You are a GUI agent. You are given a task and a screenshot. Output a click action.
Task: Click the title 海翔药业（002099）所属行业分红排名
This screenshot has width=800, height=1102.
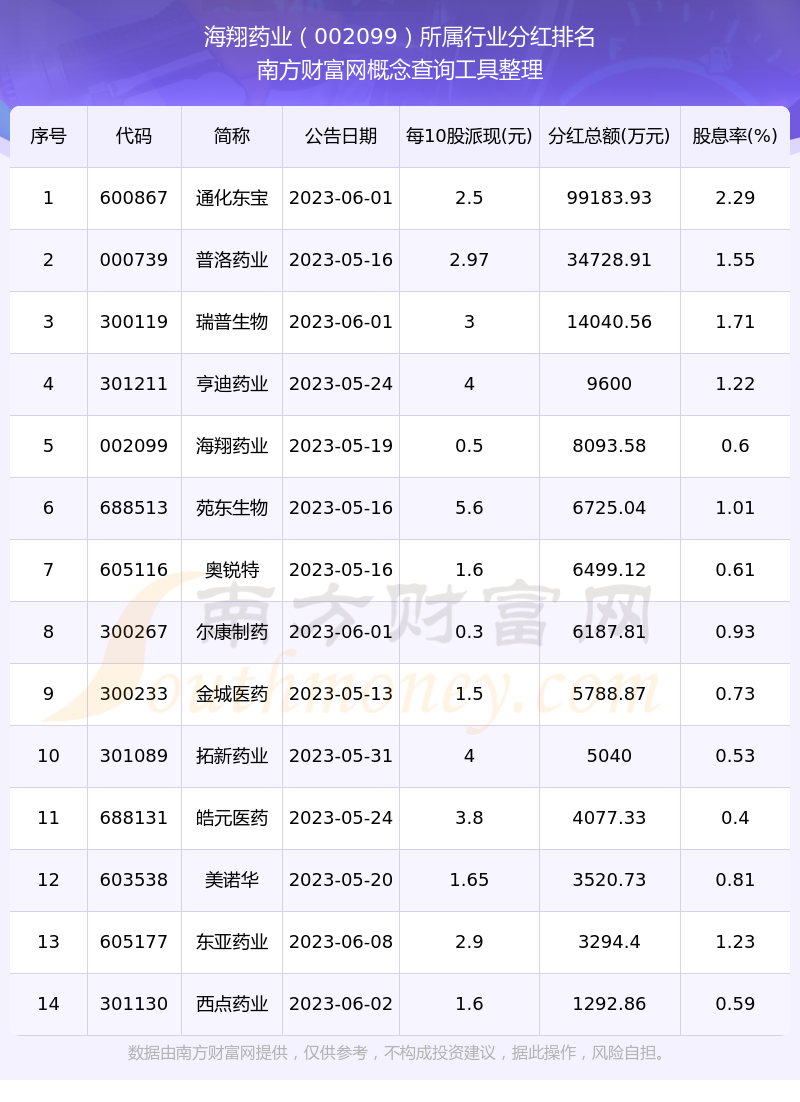pyautogui.click(x=400, y=37)
